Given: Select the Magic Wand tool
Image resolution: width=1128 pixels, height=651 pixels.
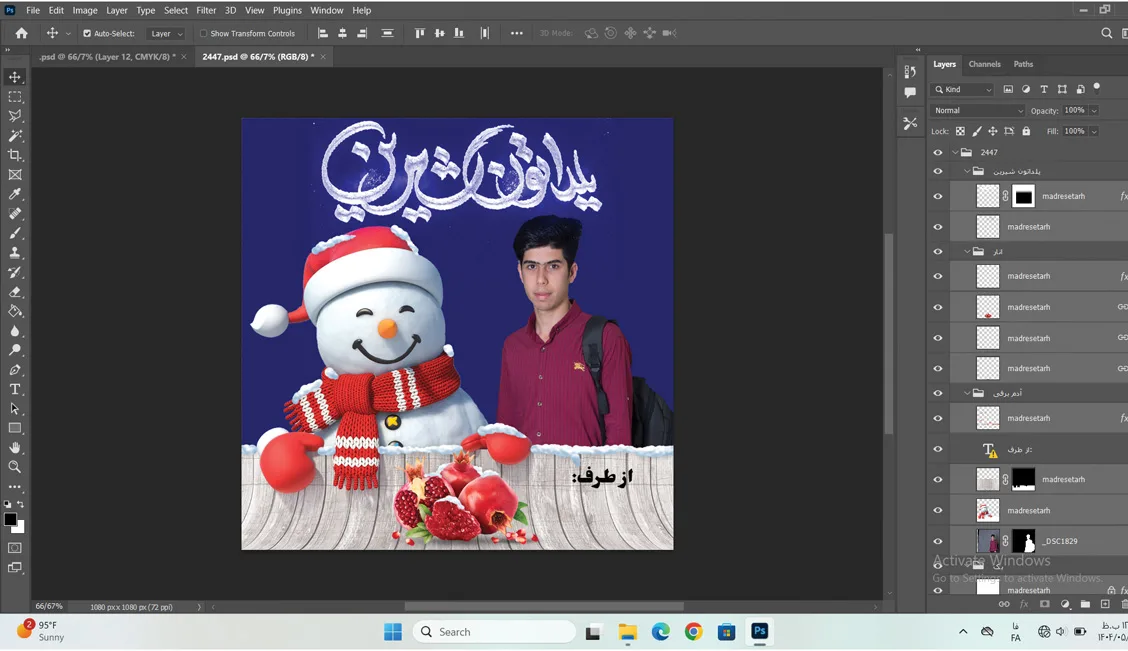Looking at the screenshot, I should pyautogui.click(x=14, y=135).
